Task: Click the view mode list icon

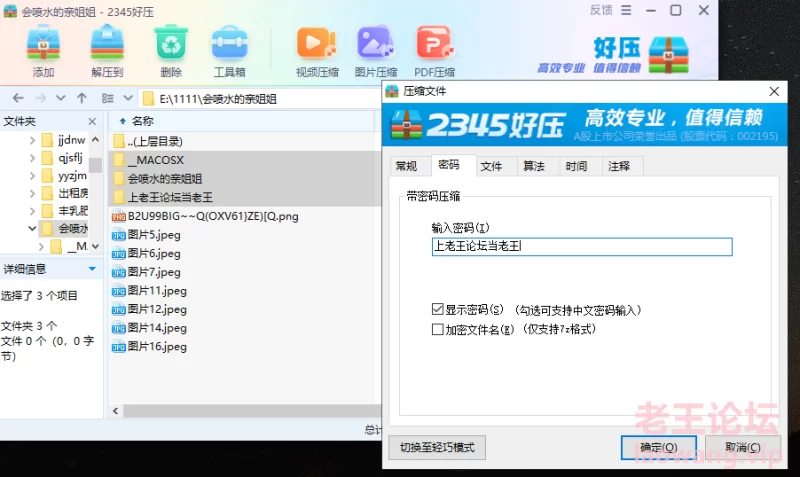Action: tap(107, 98)
